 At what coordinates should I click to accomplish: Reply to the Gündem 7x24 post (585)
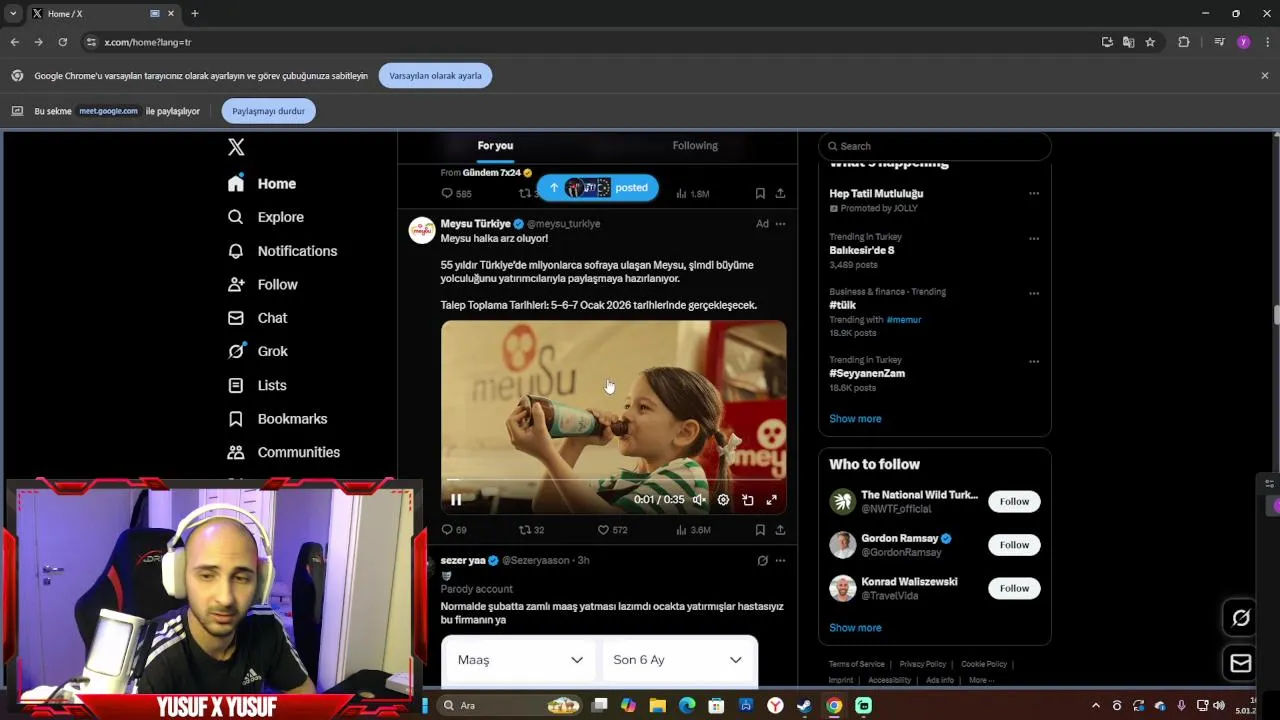tap(456, 194)
